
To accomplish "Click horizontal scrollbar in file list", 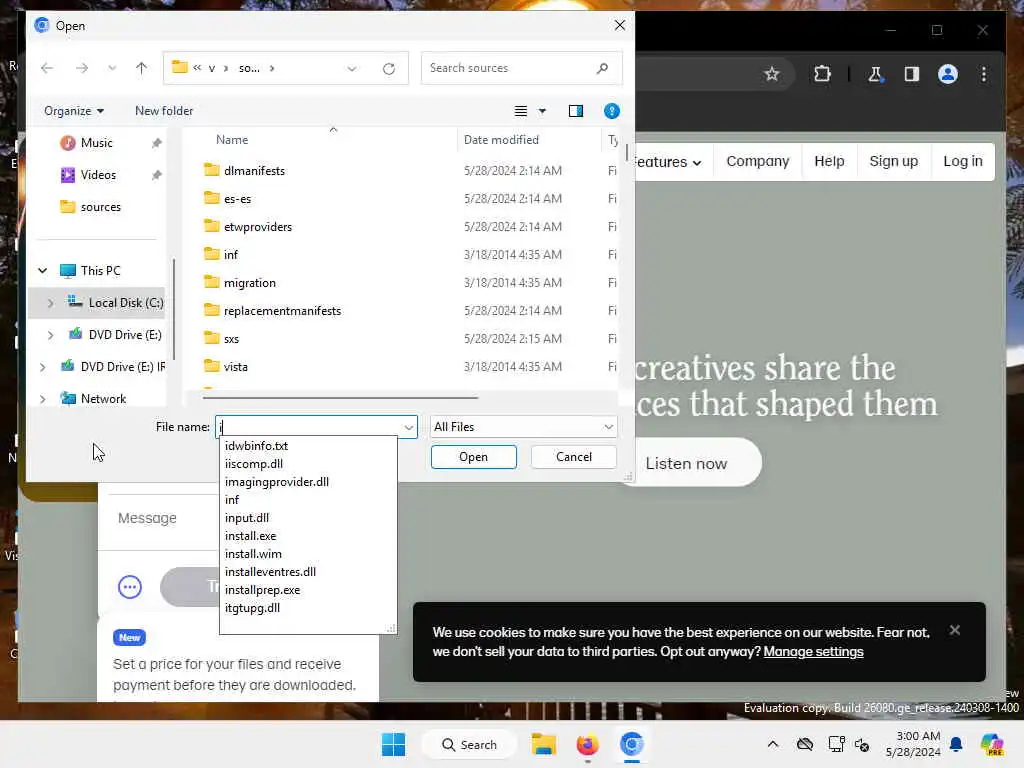I will coord(340,397).
